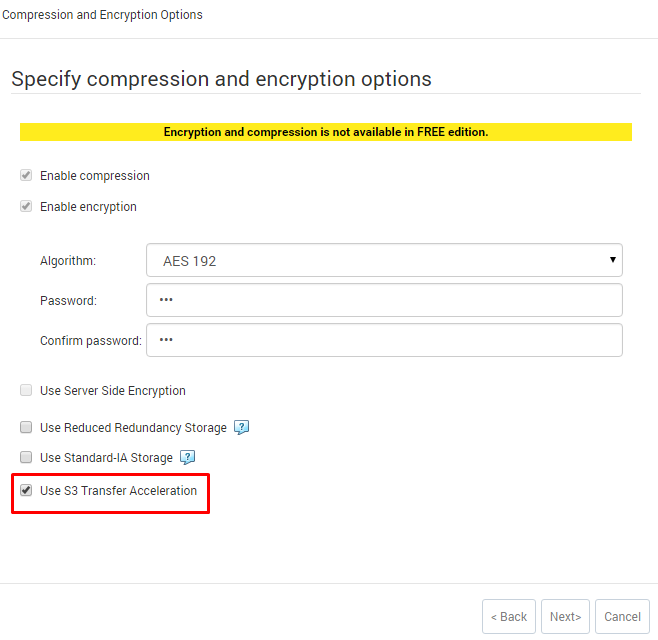
Task: Enable Use Server Side Encryption
Action: pyautogui.click(x=26, y=390)
